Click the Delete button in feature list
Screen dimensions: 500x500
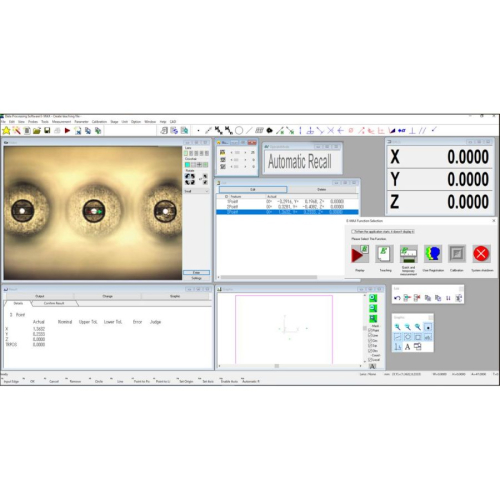322,189
